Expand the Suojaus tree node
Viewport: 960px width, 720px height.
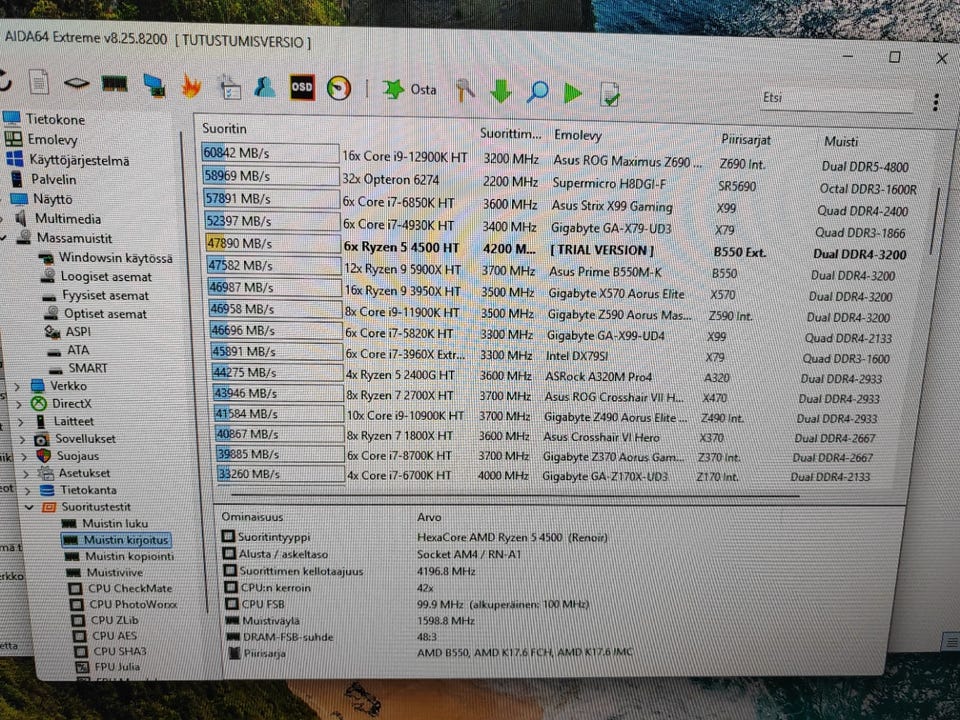click(x=24, y=456)
